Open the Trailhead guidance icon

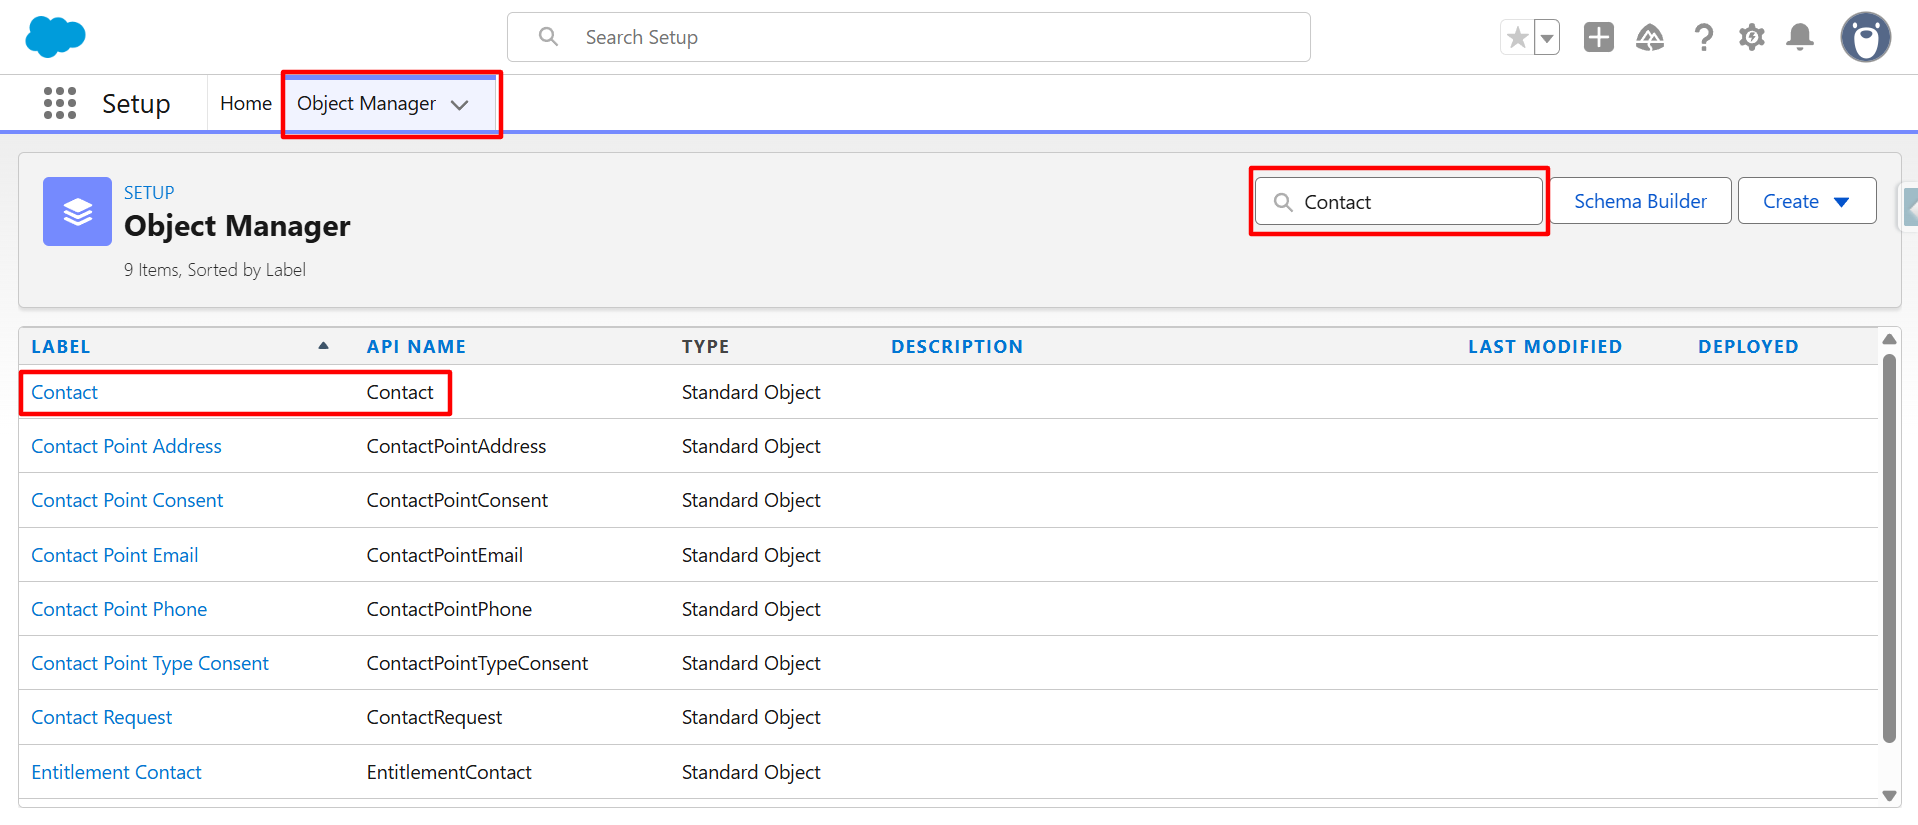[1649, 38]
